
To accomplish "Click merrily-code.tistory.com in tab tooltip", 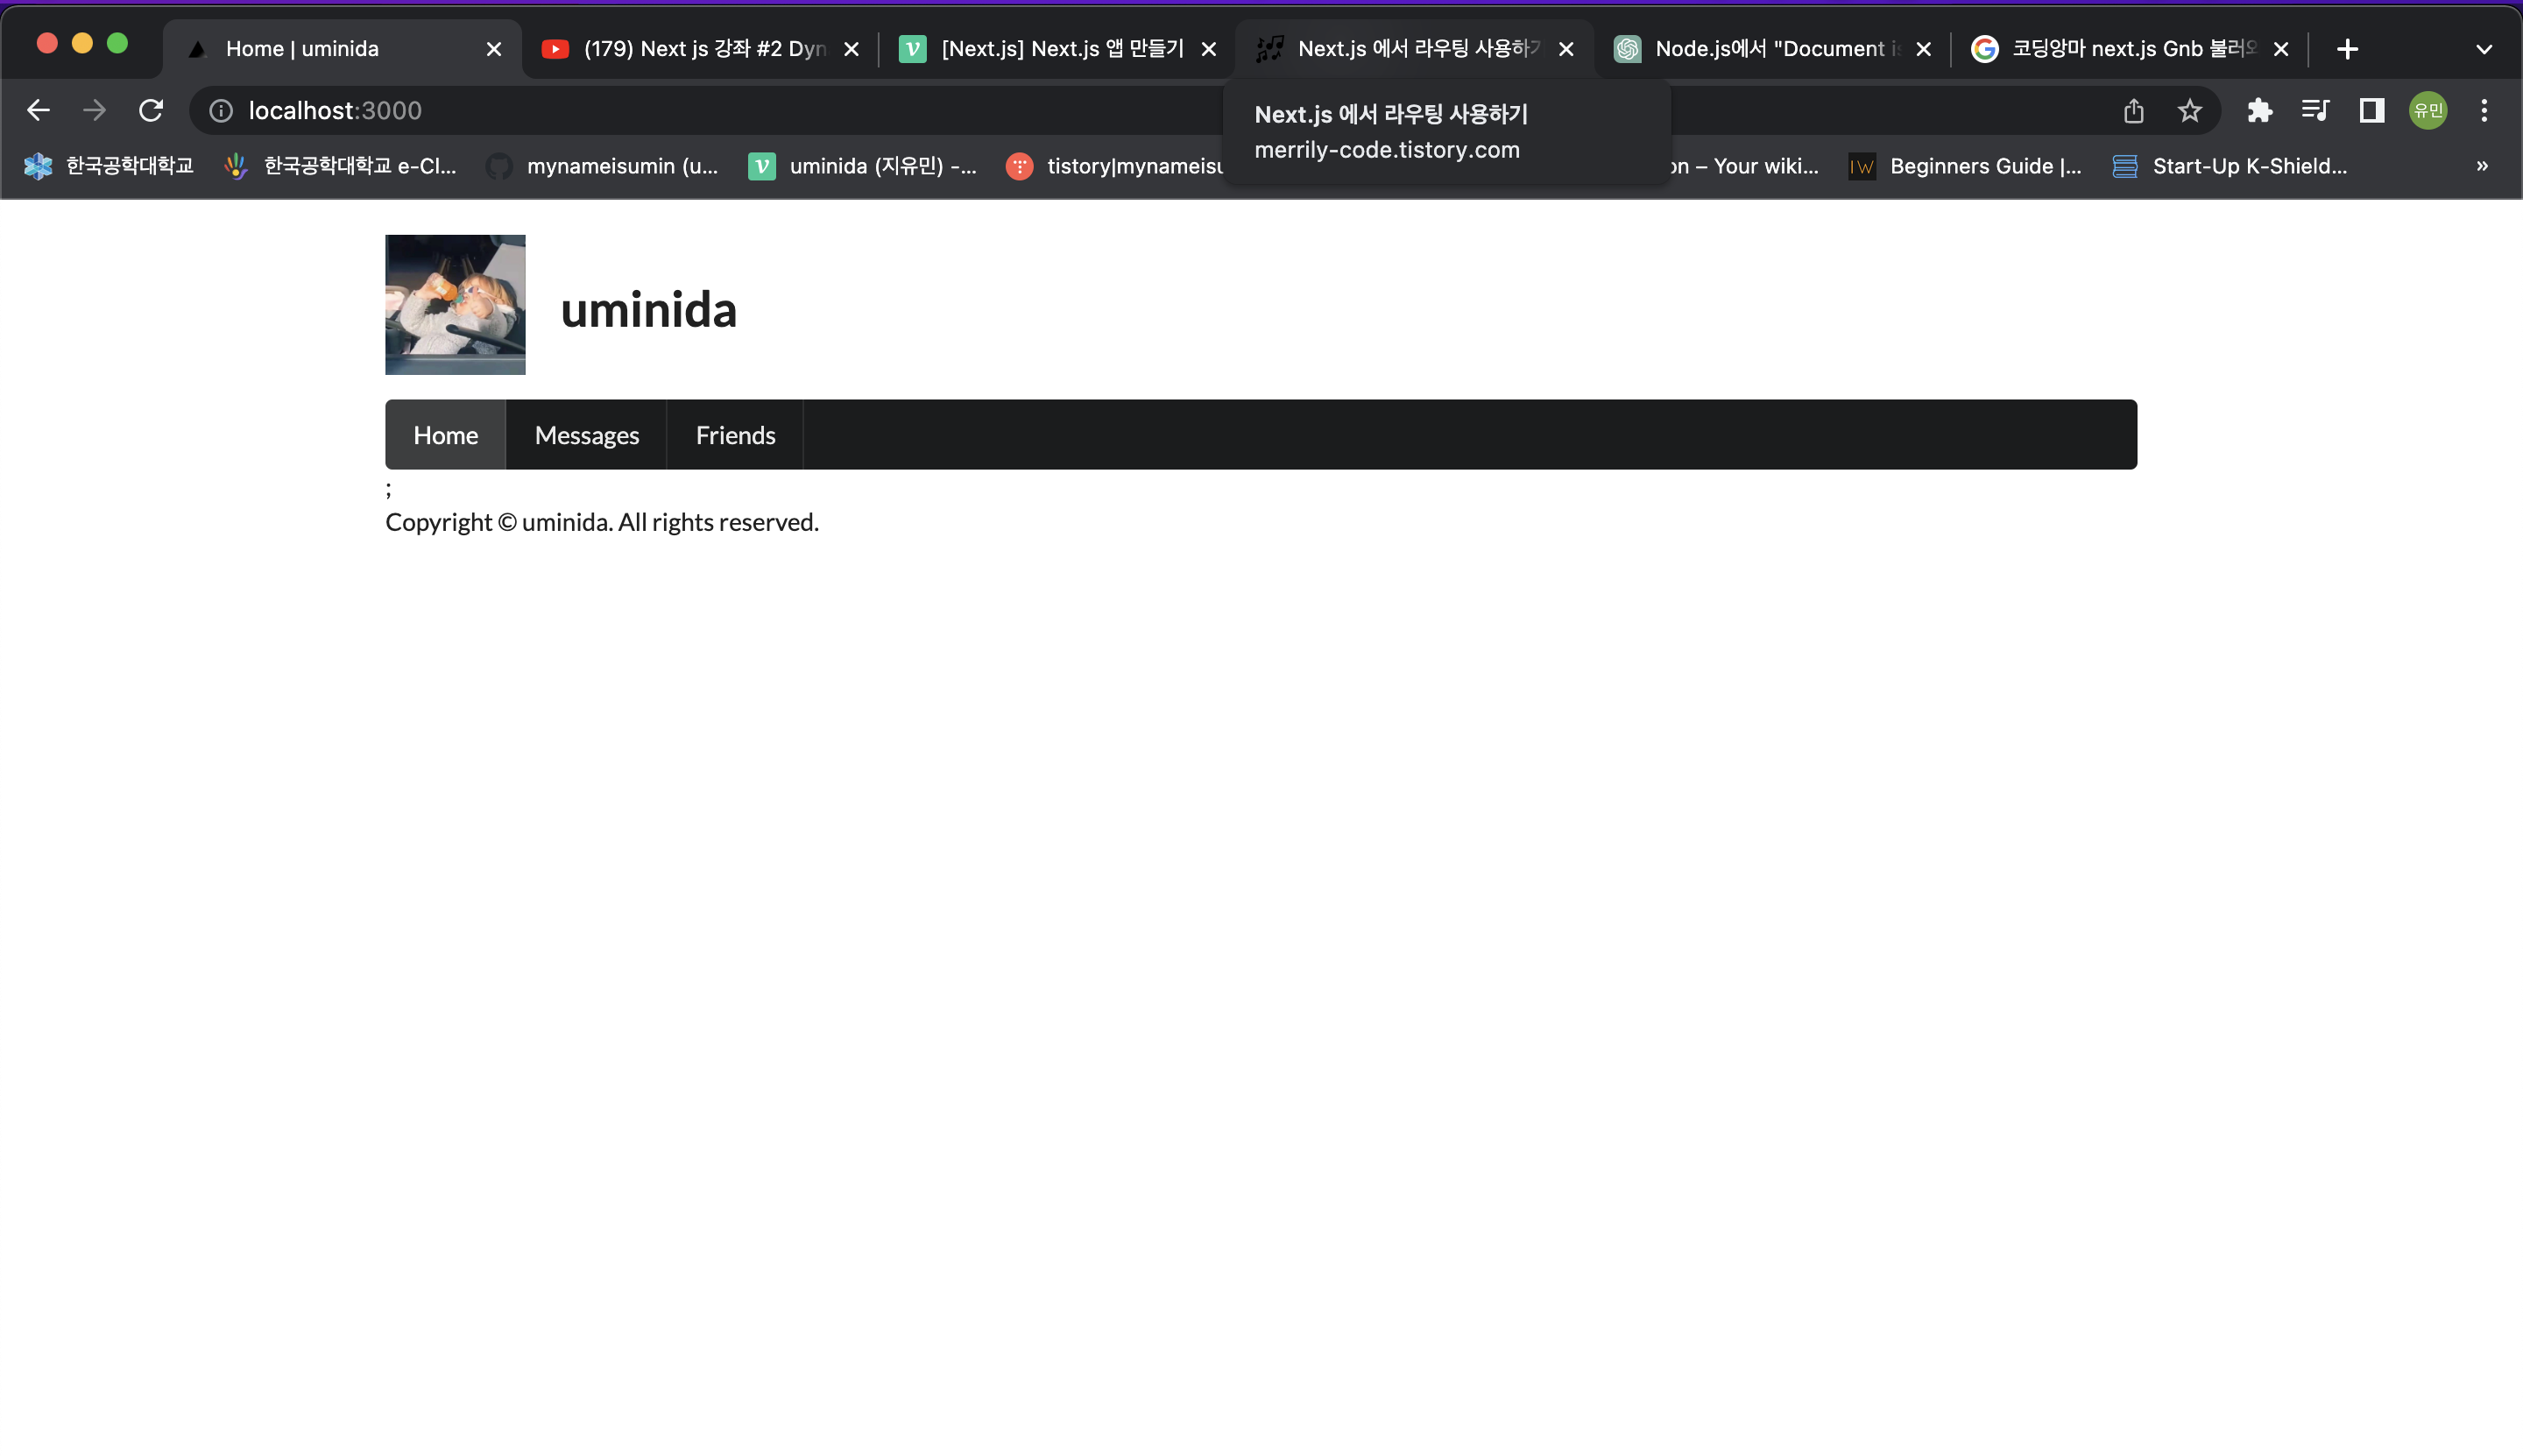I will [x=1387, y=150].
